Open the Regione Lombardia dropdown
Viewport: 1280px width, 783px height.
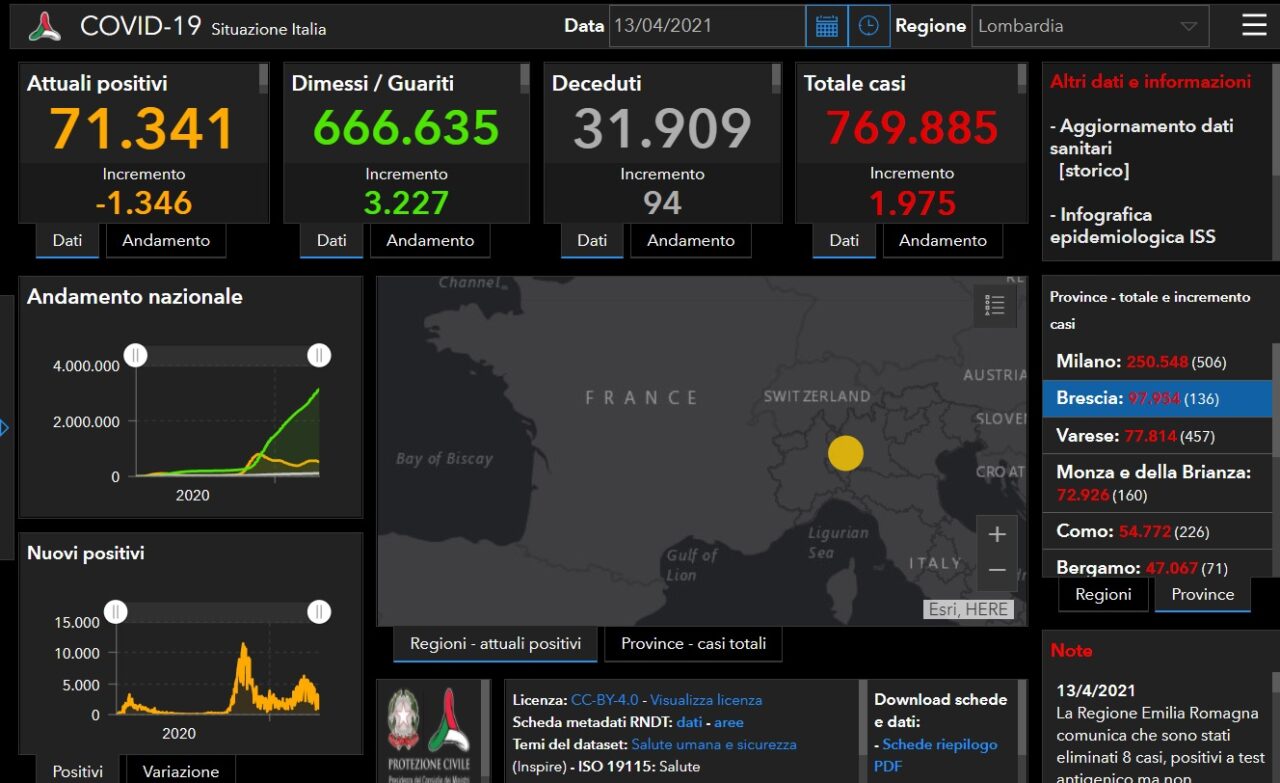click(x=1089, y=26)
